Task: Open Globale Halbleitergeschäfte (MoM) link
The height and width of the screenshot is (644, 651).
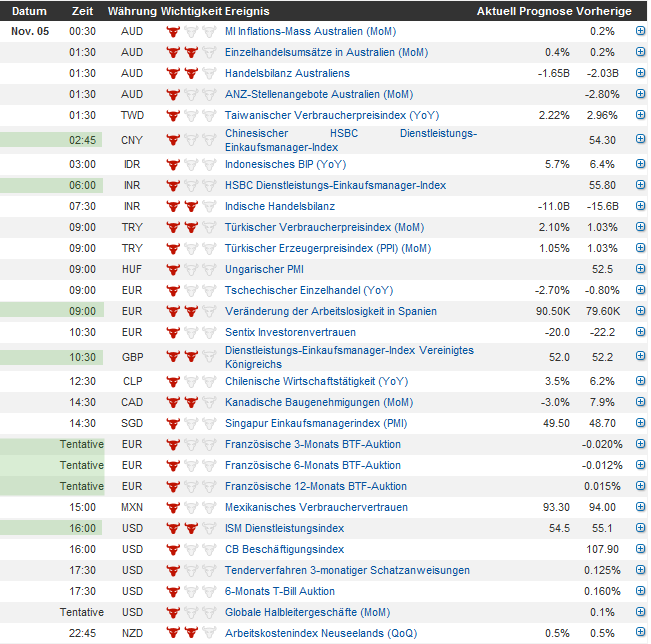Action: 307,612
